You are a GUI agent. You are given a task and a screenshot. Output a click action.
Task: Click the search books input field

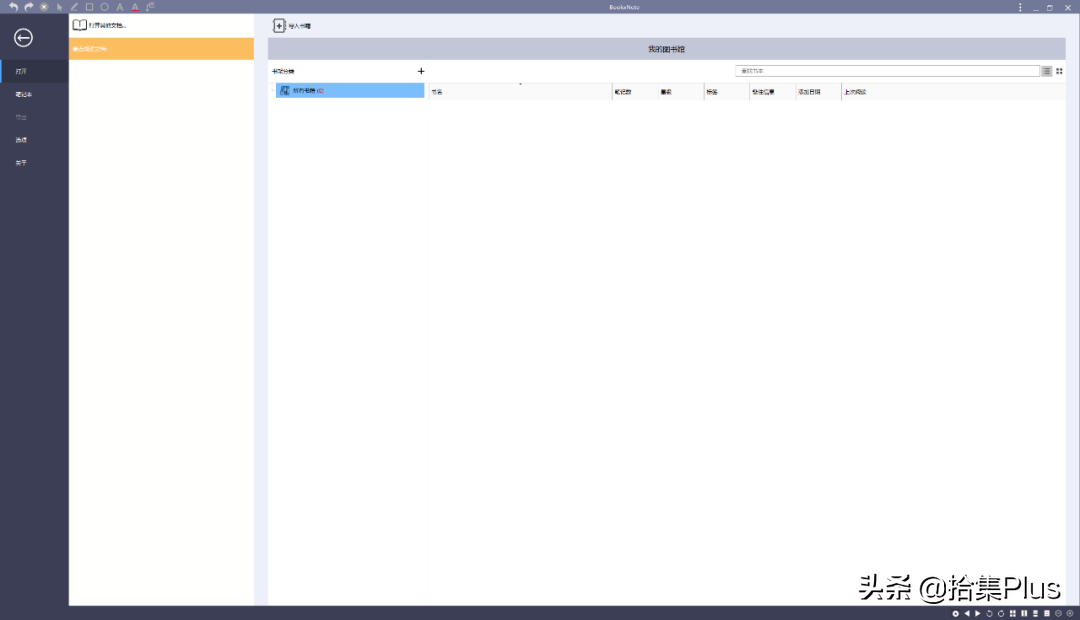(887, 71)
